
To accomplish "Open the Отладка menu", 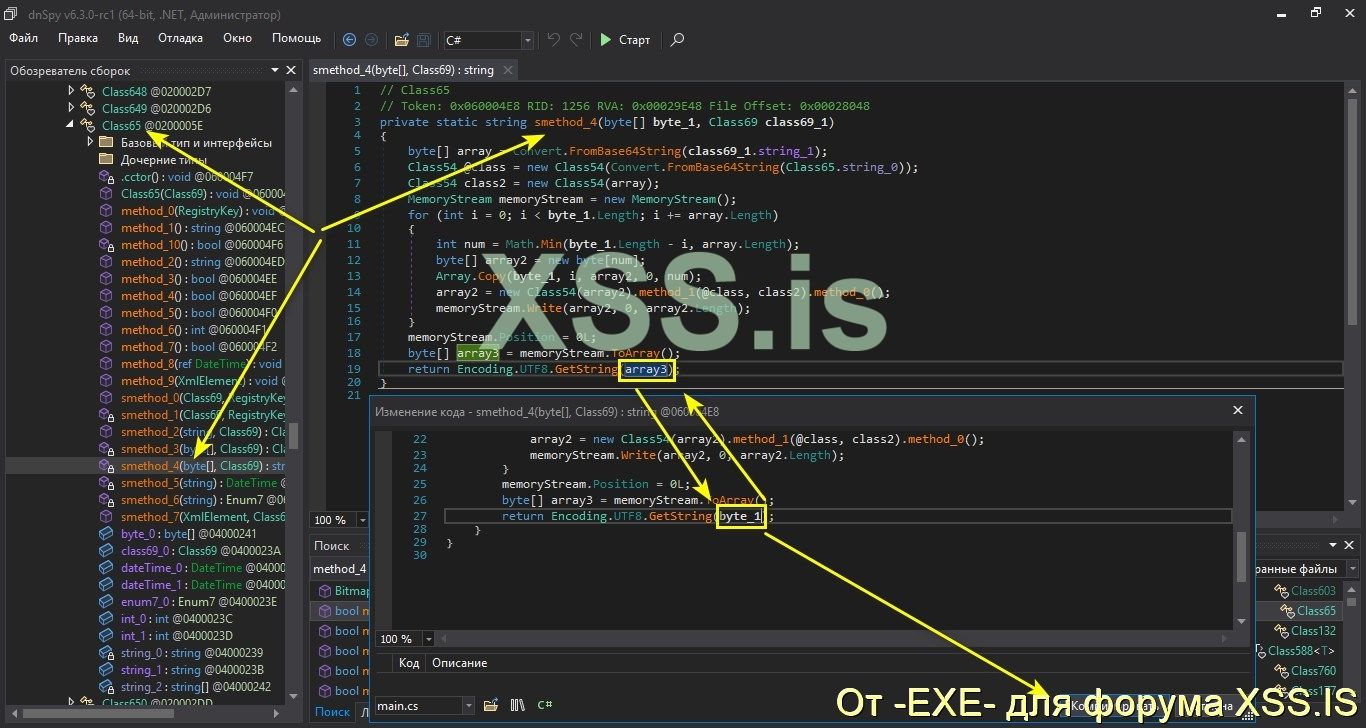I will pyautogui.click(x=180, y=38).
